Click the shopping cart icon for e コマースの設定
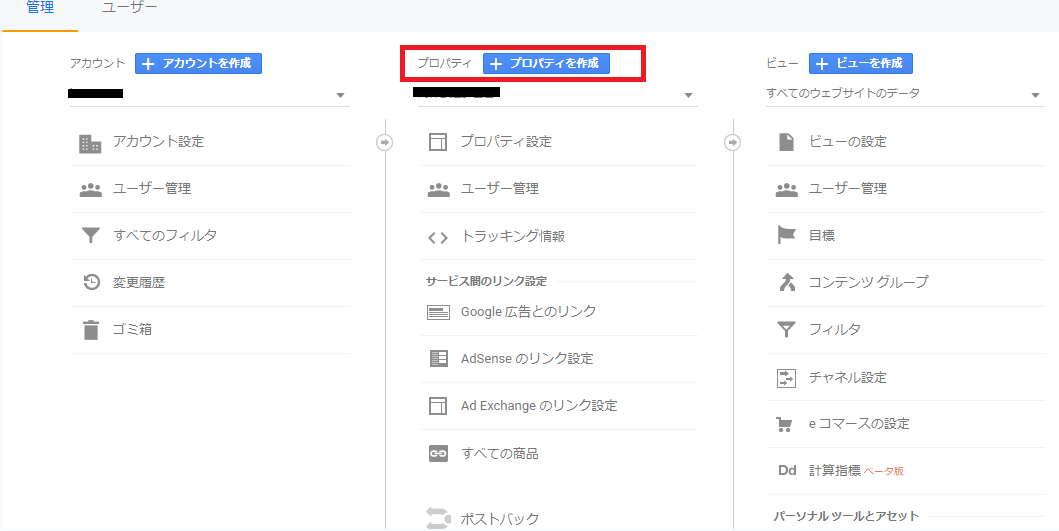1059x531 pixels. tap(786, 424)
